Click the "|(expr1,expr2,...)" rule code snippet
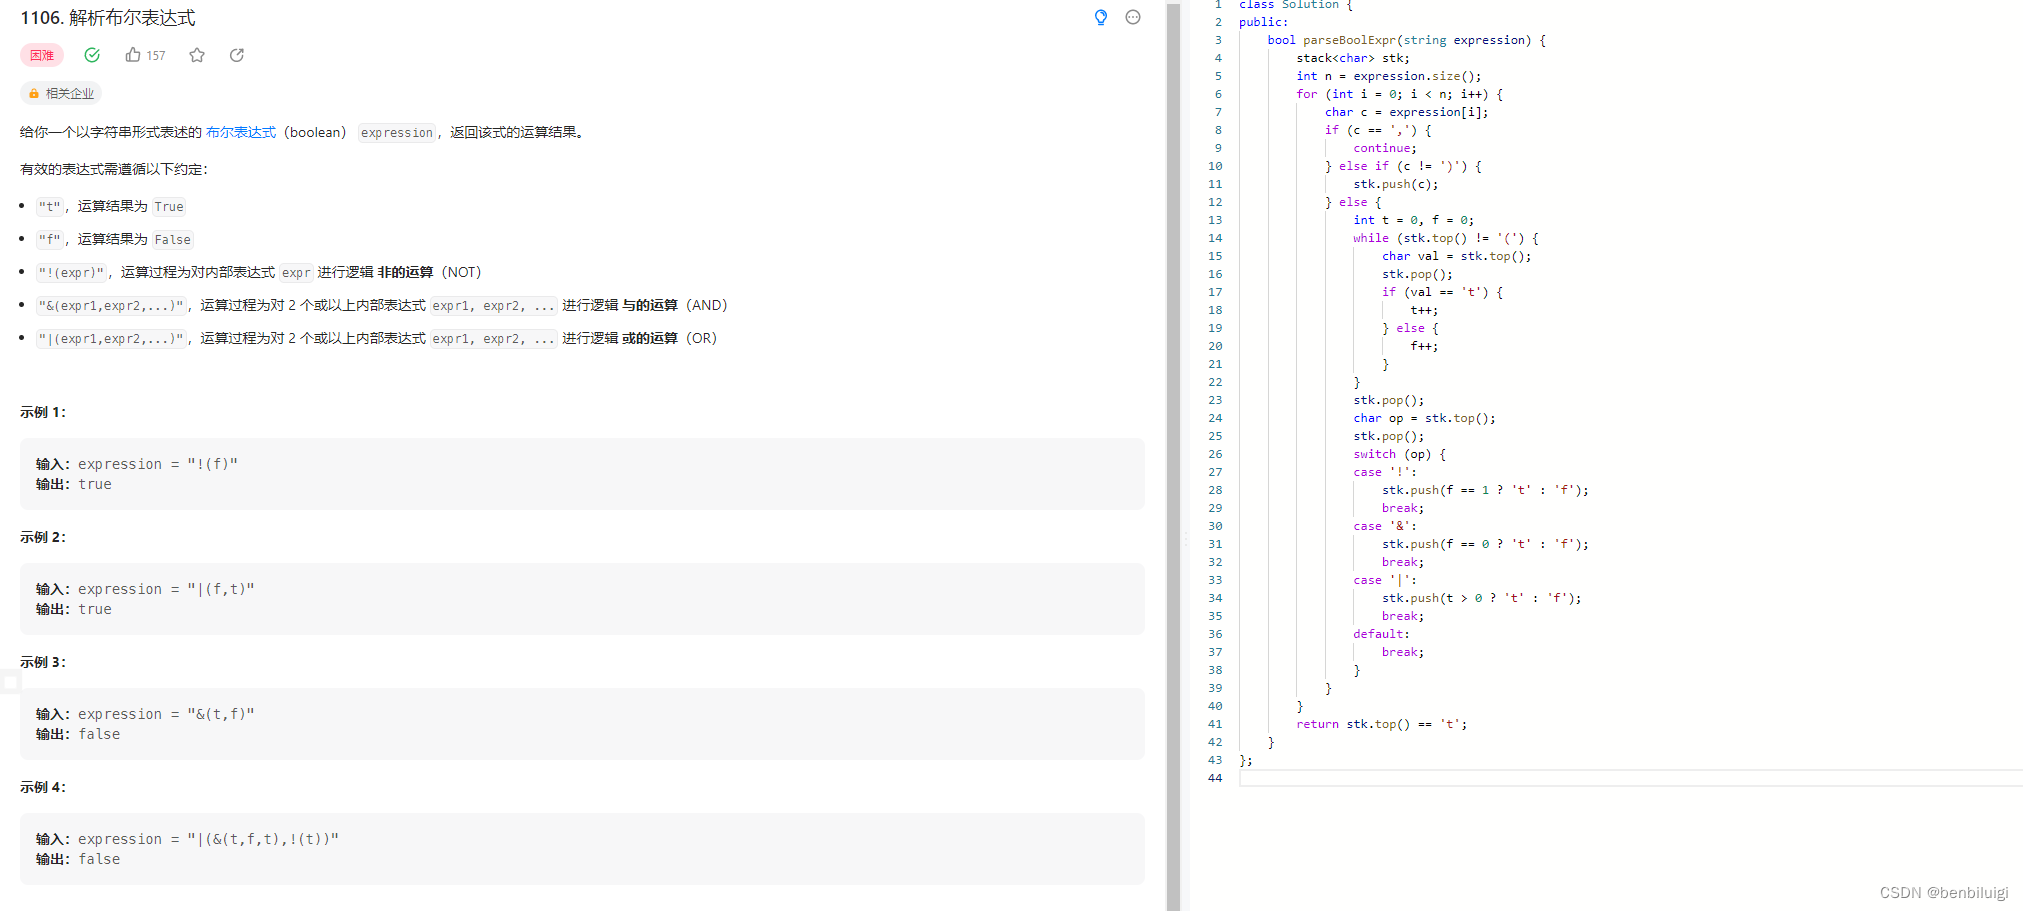The height and width of the screenshot is (911, 2023). pyautogui.click(x=111, y=338)
